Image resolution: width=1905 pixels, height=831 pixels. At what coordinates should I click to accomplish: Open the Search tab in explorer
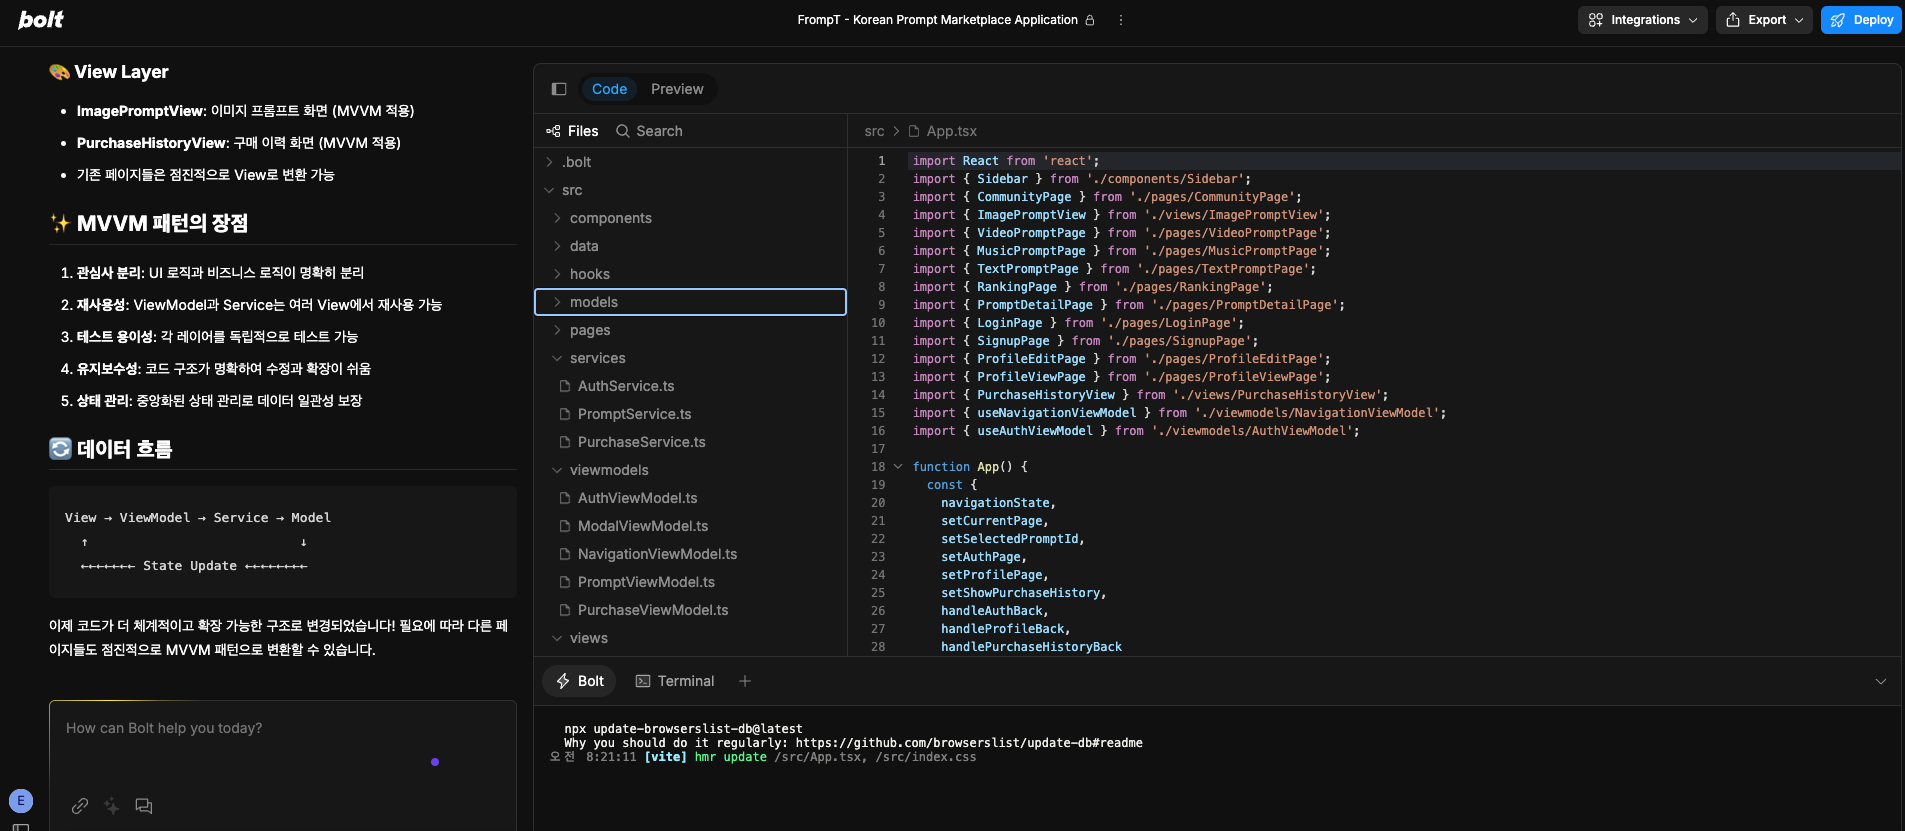point(649,131)
